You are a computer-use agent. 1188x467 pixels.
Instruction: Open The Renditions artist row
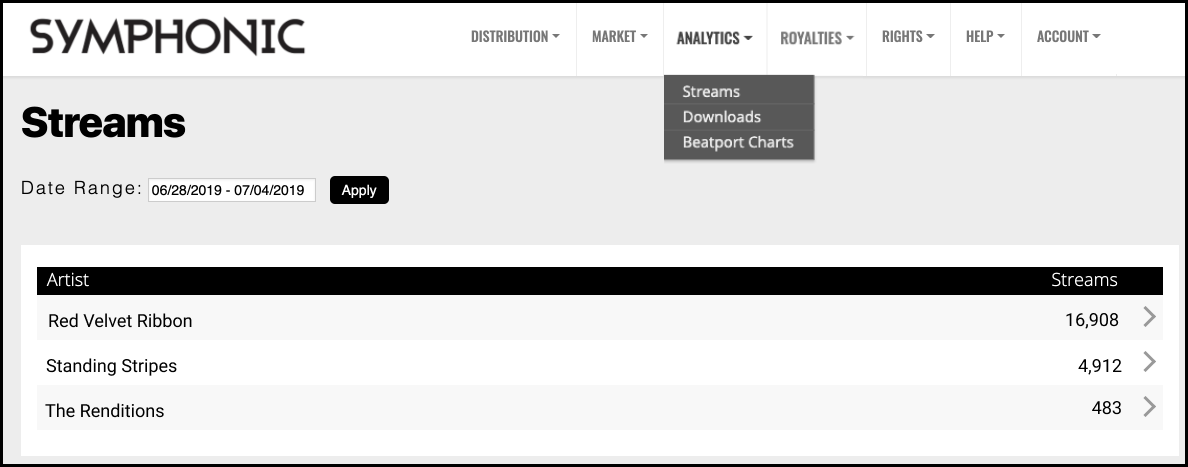pyautogui.click(x=599, y=408)
